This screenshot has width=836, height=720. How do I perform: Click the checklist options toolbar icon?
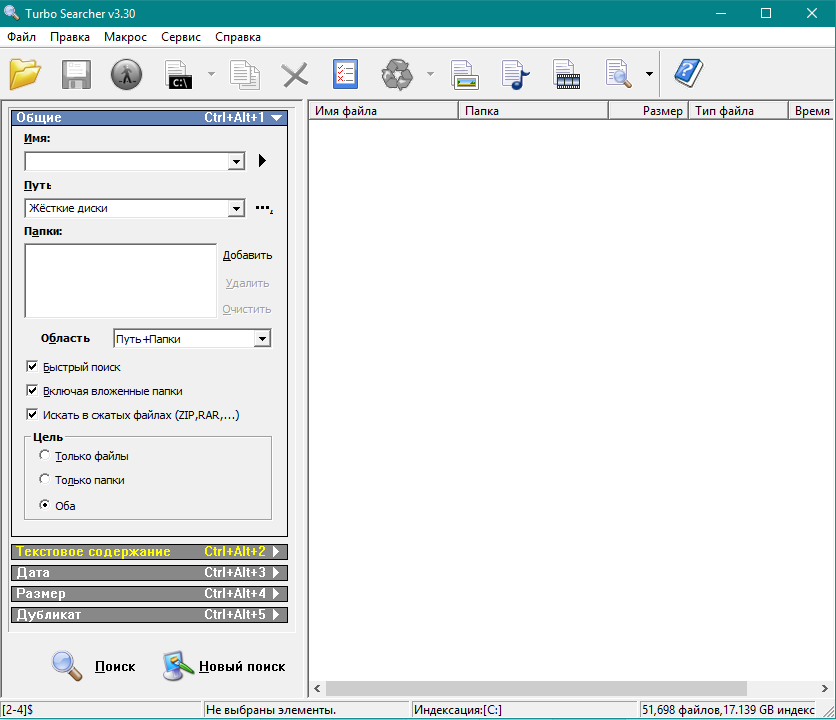point(345,74)
